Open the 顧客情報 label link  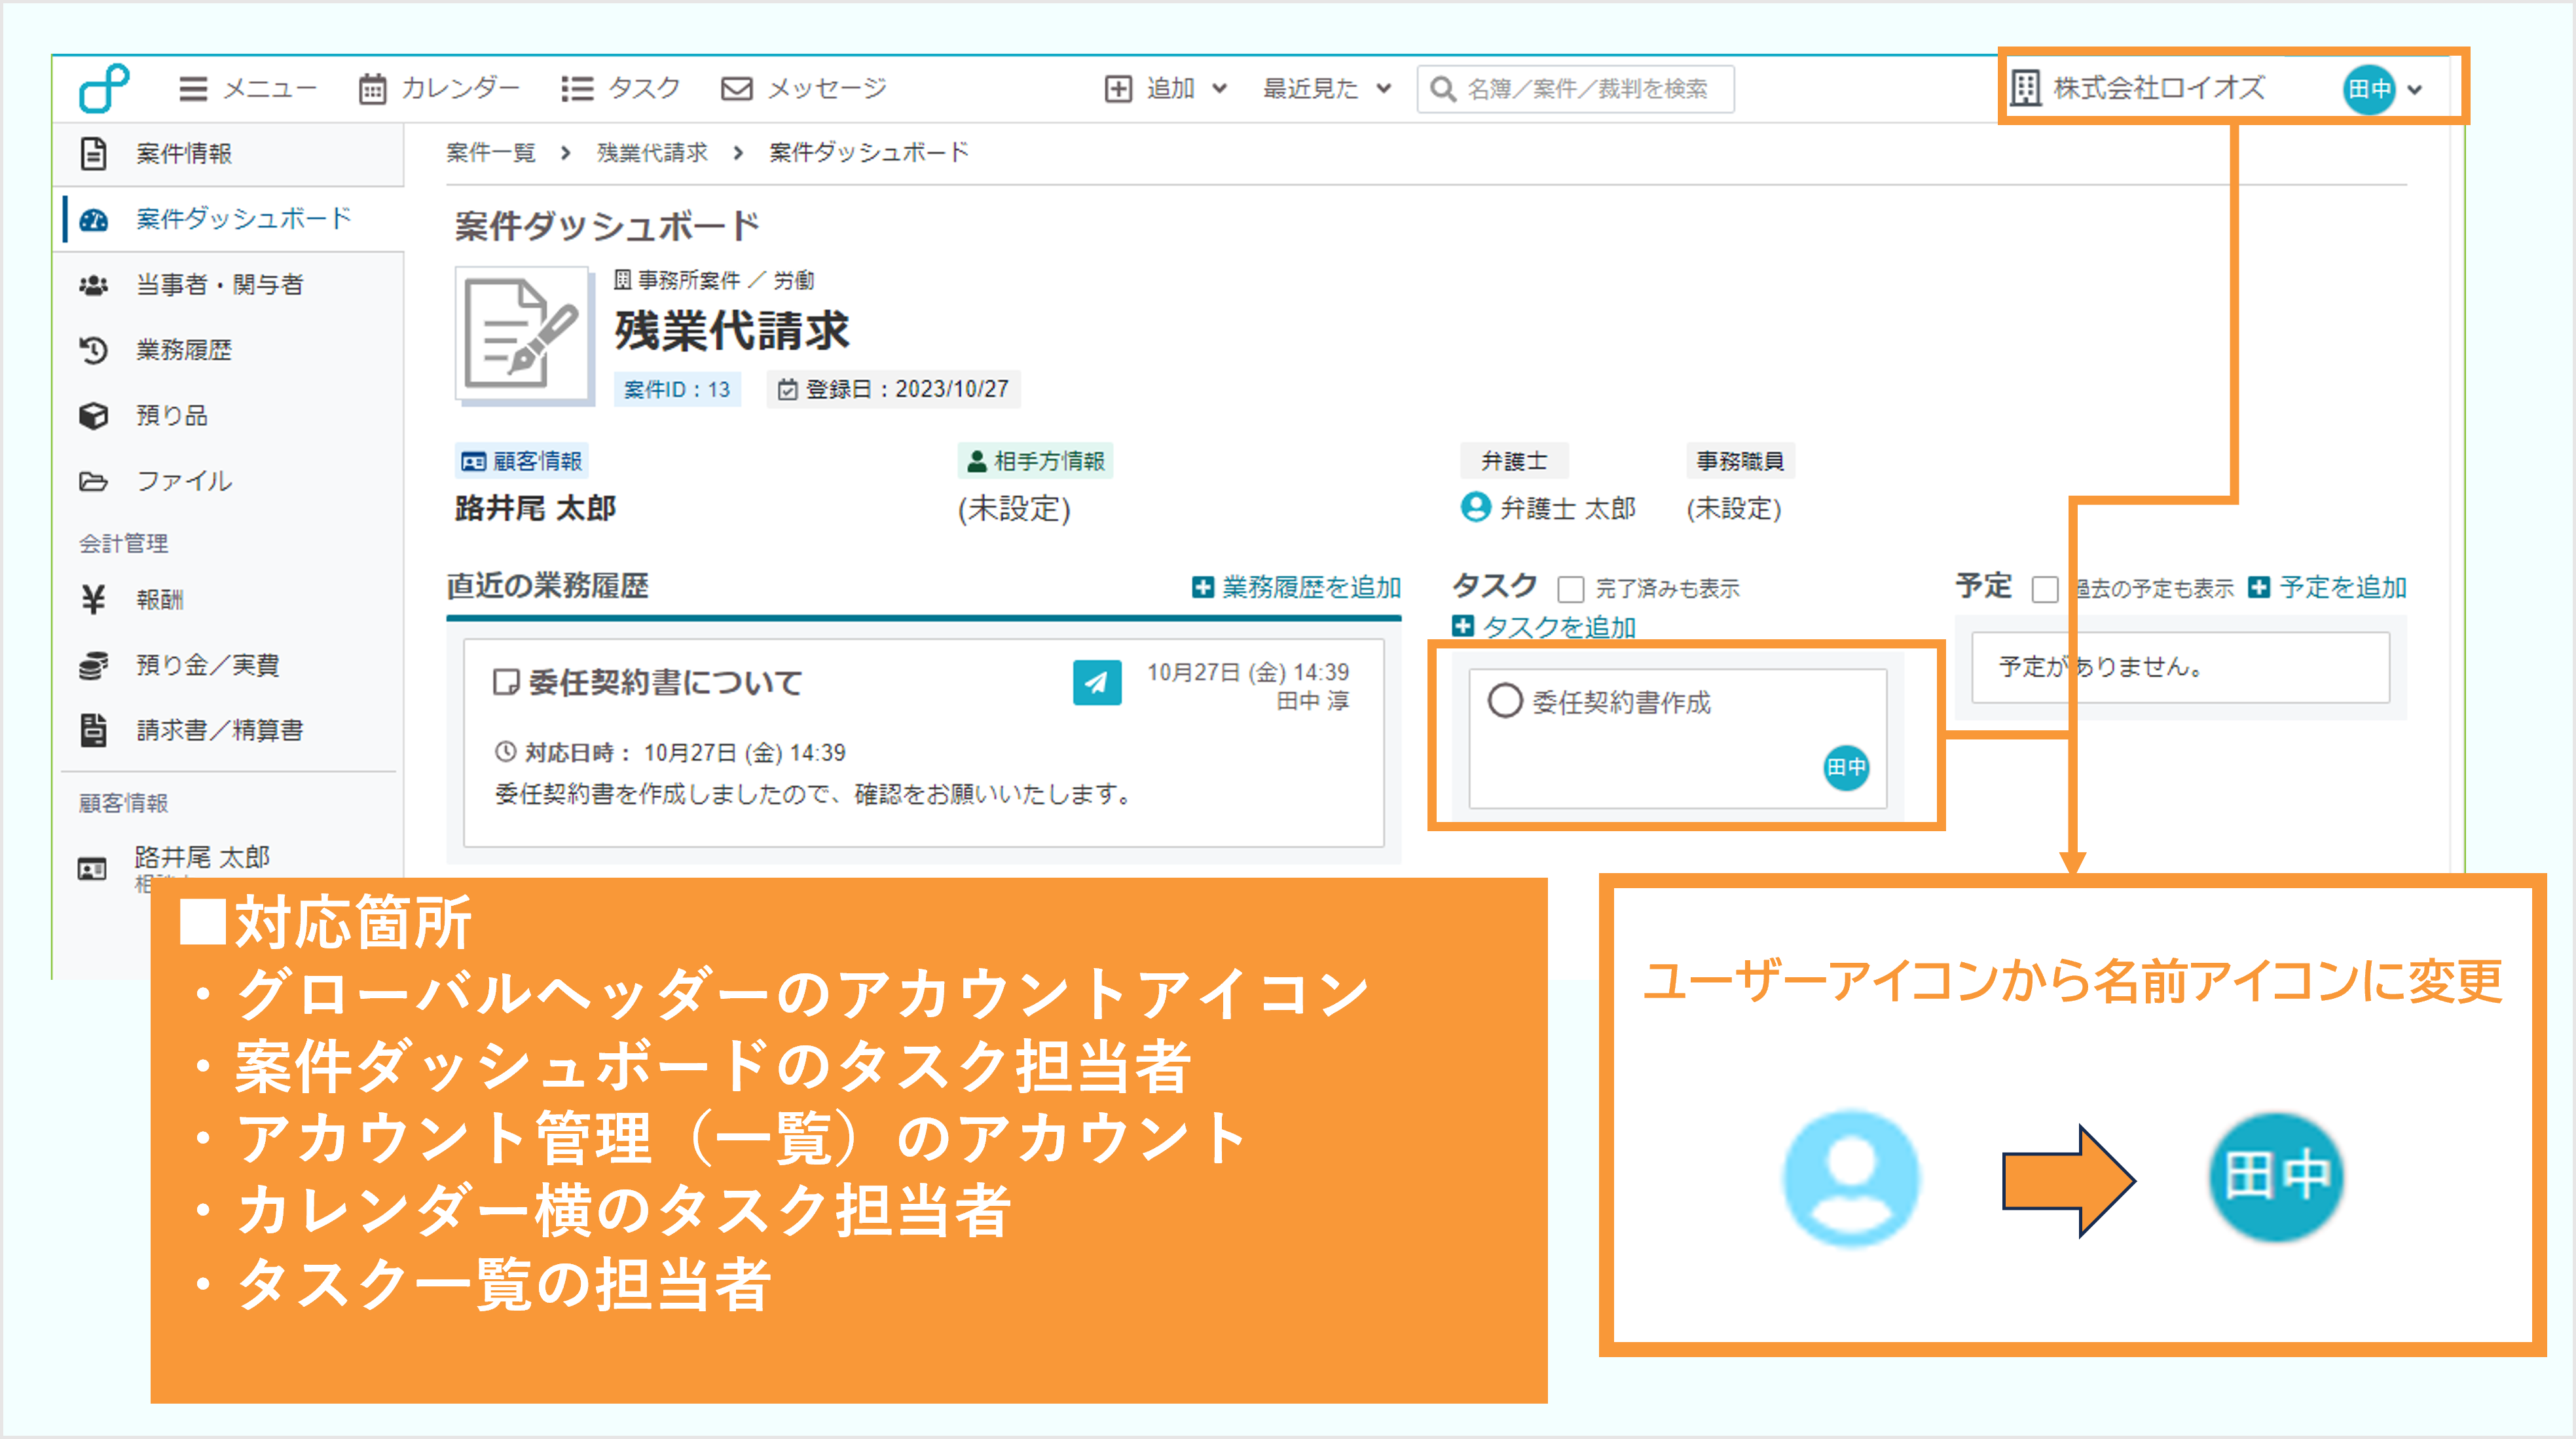tap(522, 461)
